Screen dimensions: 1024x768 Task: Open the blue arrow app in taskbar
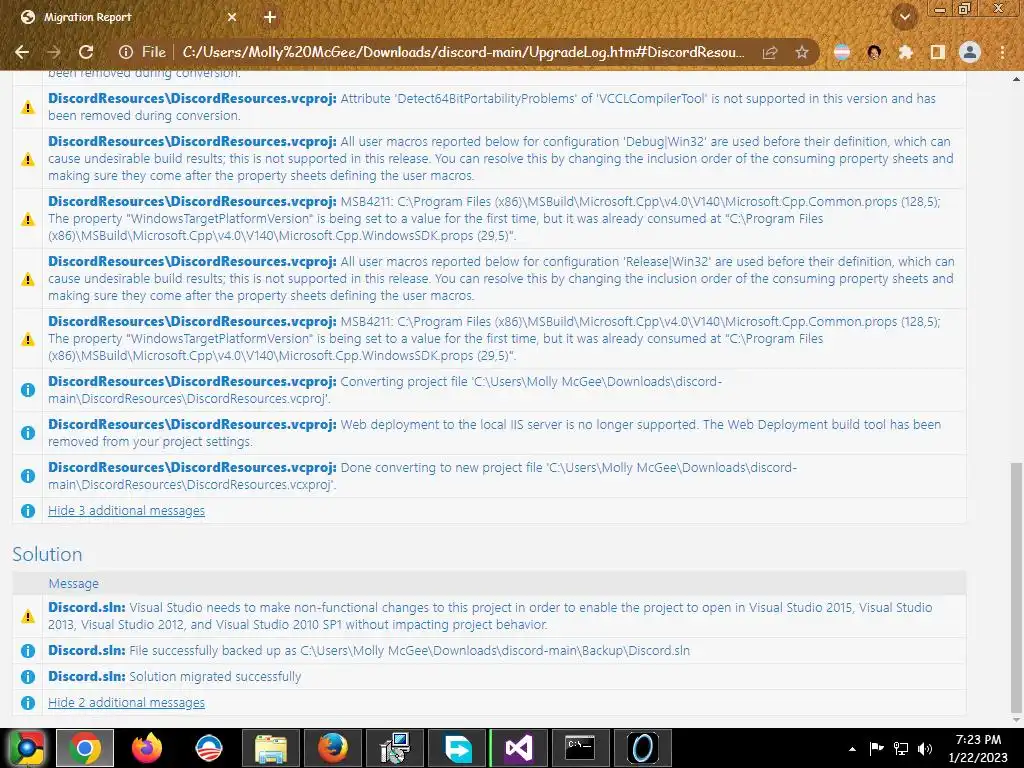[x=456, y=748]
